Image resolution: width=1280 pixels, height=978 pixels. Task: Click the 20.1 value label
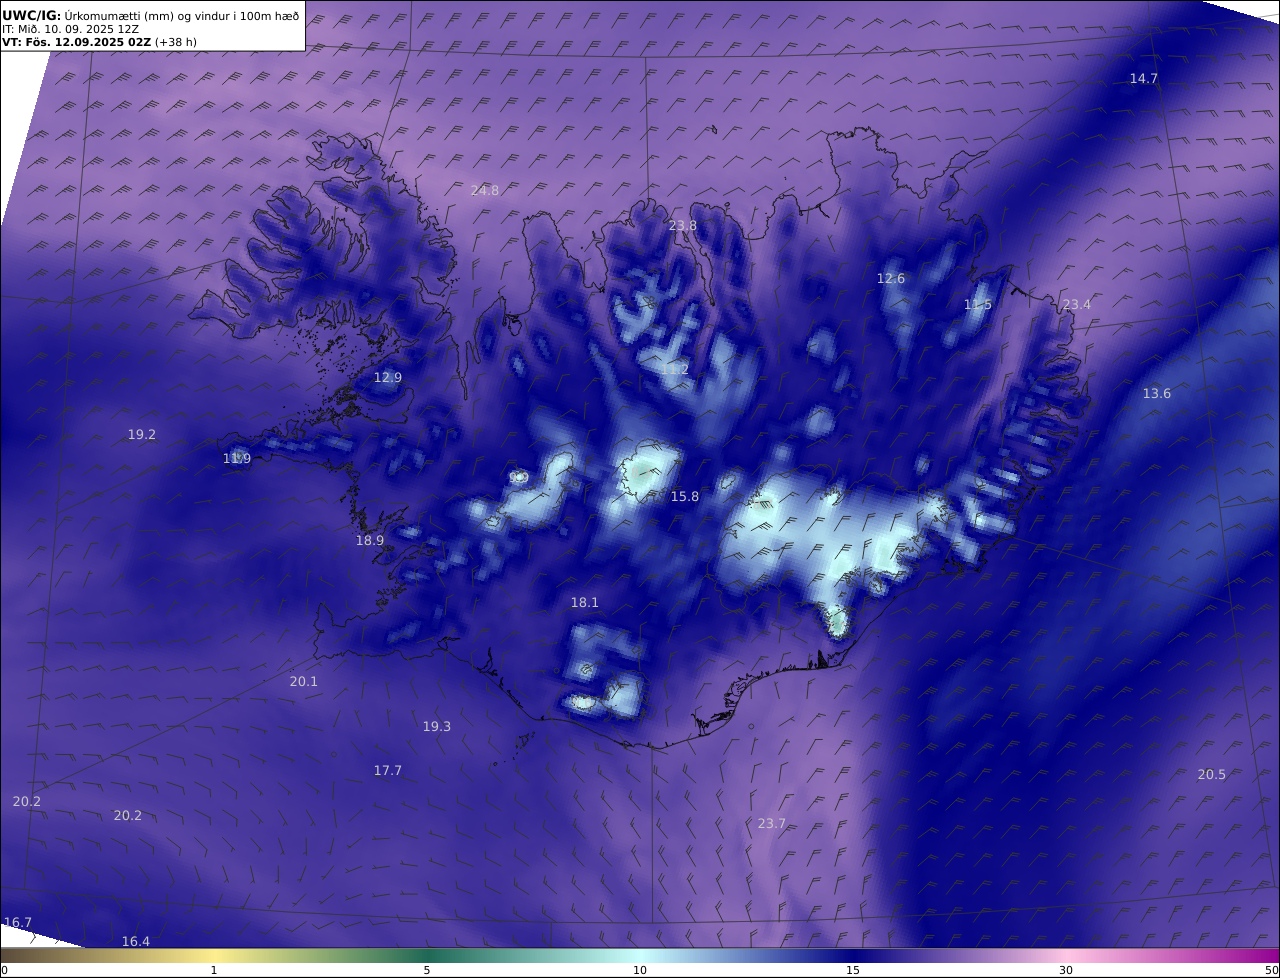coord(304,682)
